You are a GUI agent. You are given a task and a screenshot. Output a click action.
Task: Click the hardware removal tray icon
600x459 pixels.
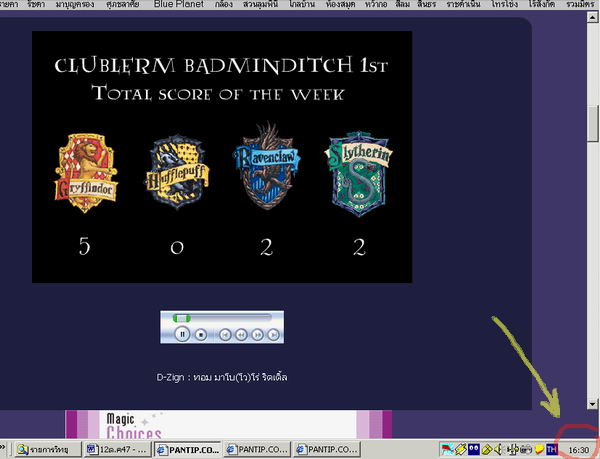click(513, 449)
